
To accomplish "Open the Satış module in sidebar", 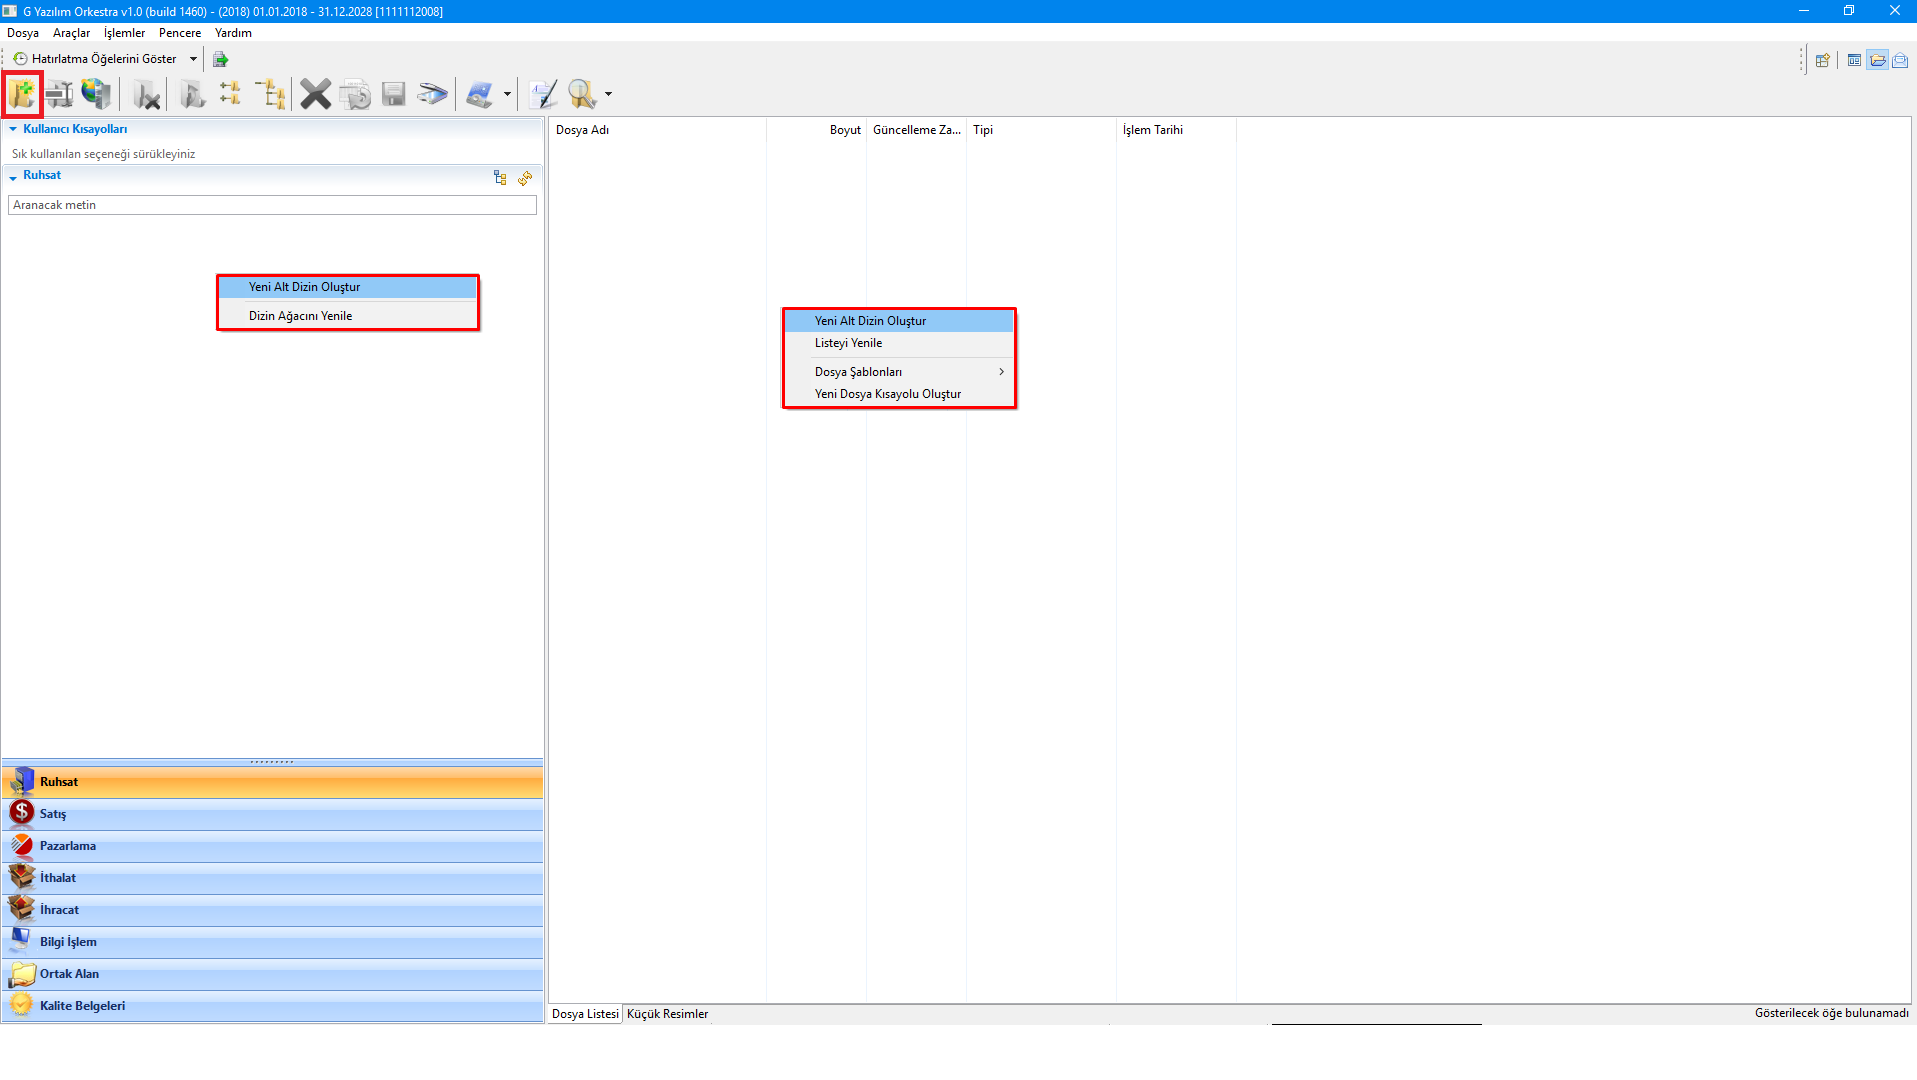I will pos(53,814).
